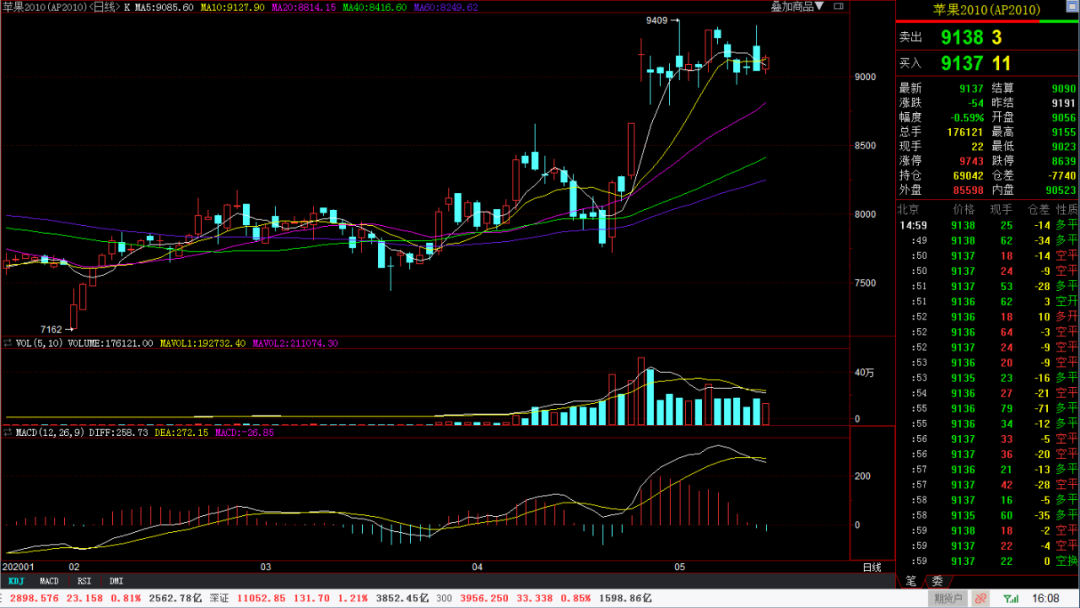1080x608 pixels.
Task: Click the 总手 total volume 176121
Action: click(x=965, y=132)
